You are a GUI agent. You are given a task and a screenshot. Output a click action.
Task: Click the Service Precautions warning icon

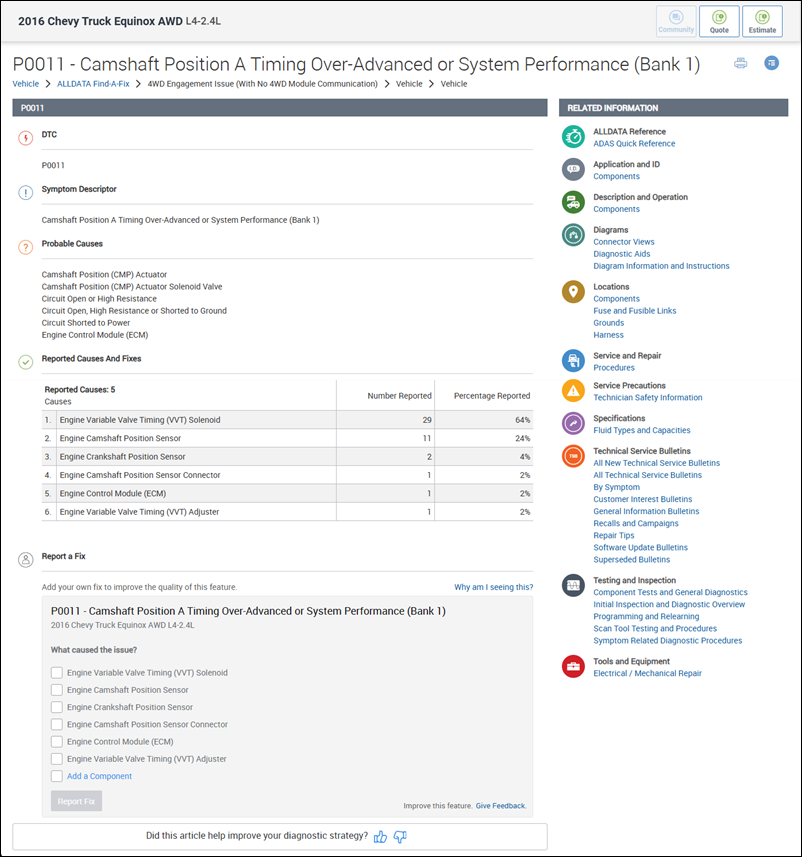pos(573,391)
